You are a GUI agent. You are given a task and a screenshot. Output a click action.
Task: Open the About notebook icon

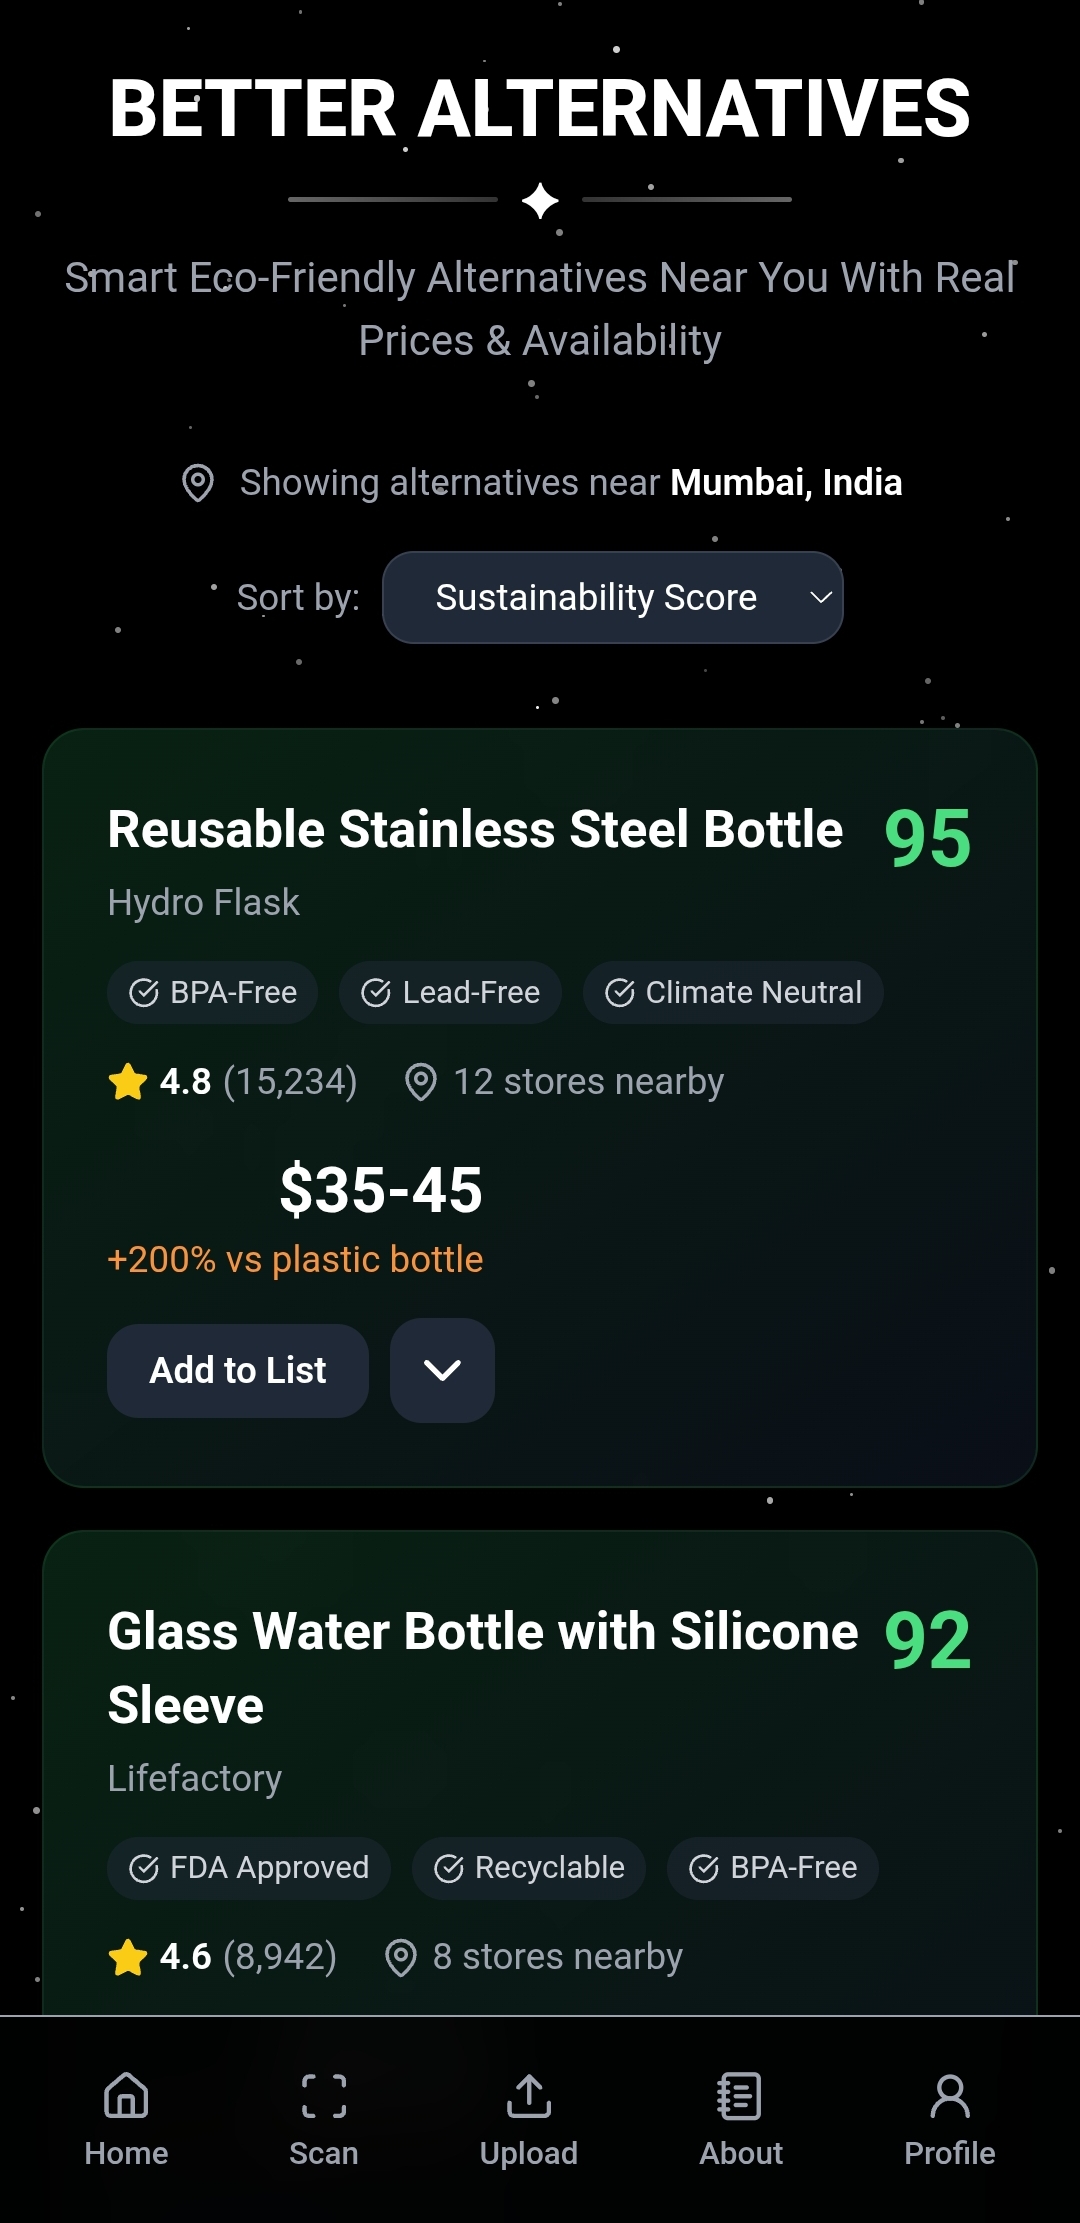(740, 2096)
